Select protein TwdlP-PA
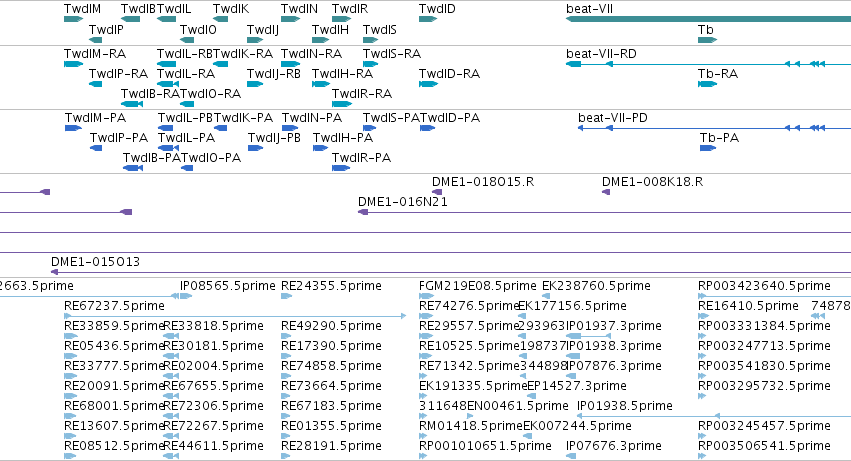Screen dimensions: 851x461 tap(119, 138)
